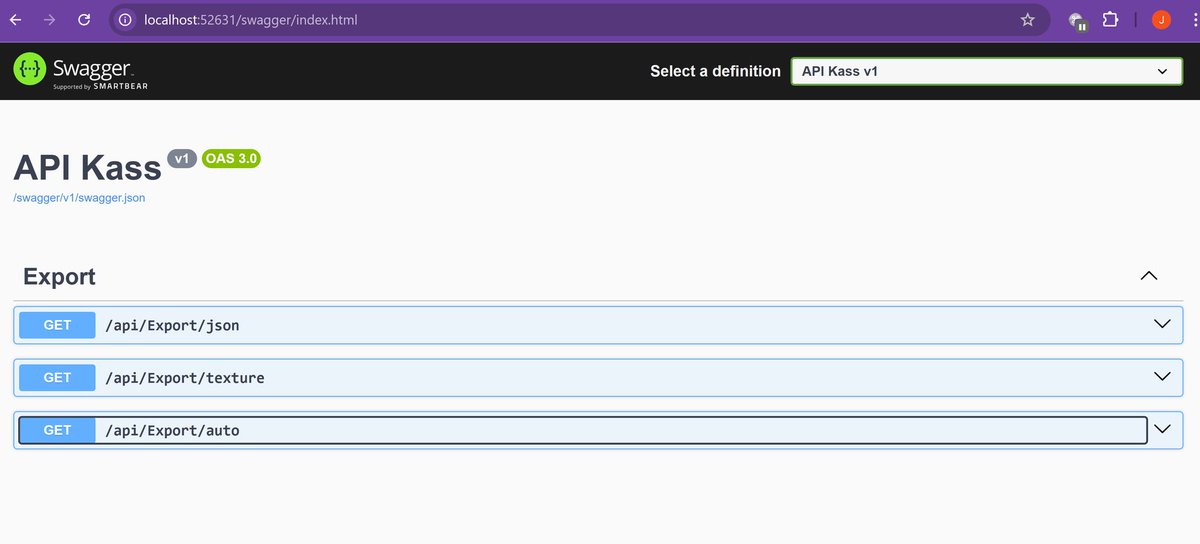Click the 'Select a definition' label
Screen dimensions: 1200x544
click(715, 71)
